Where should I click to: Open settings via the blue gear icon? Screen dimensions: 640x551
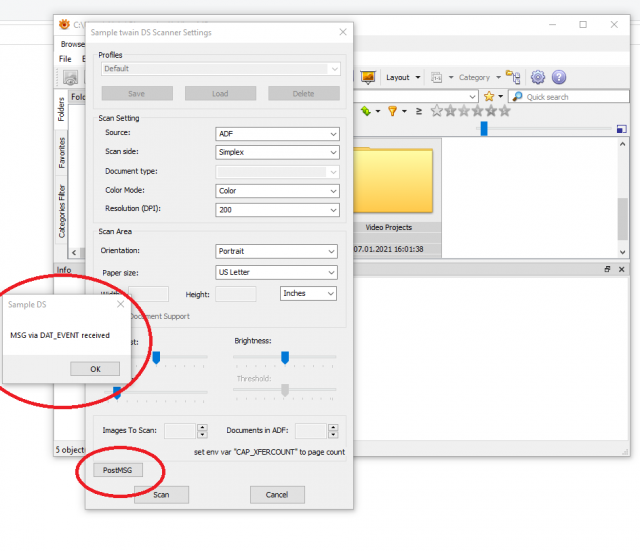538,77
